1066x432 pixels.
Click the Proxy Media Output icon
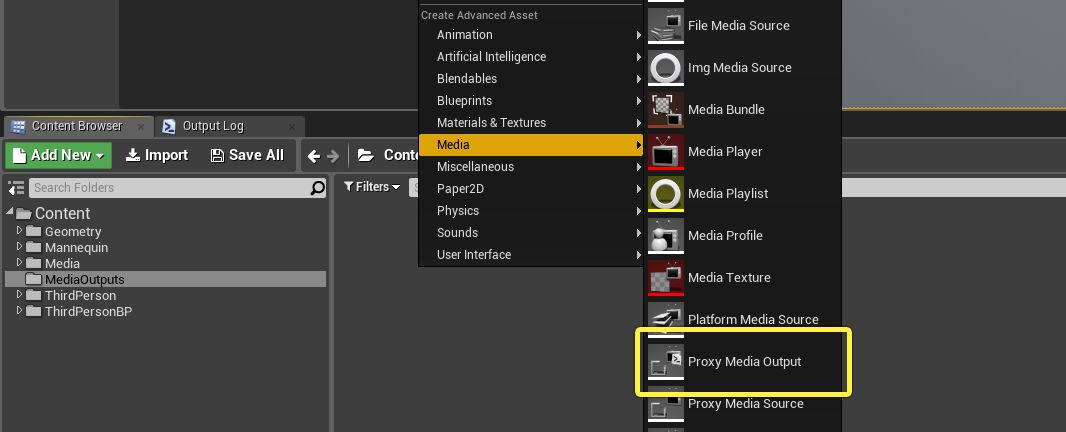coord(666,362)
